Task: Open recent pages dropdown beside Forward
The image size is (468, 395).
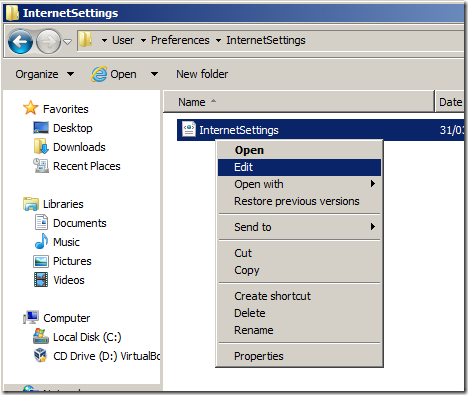Action: pos(68,42)
